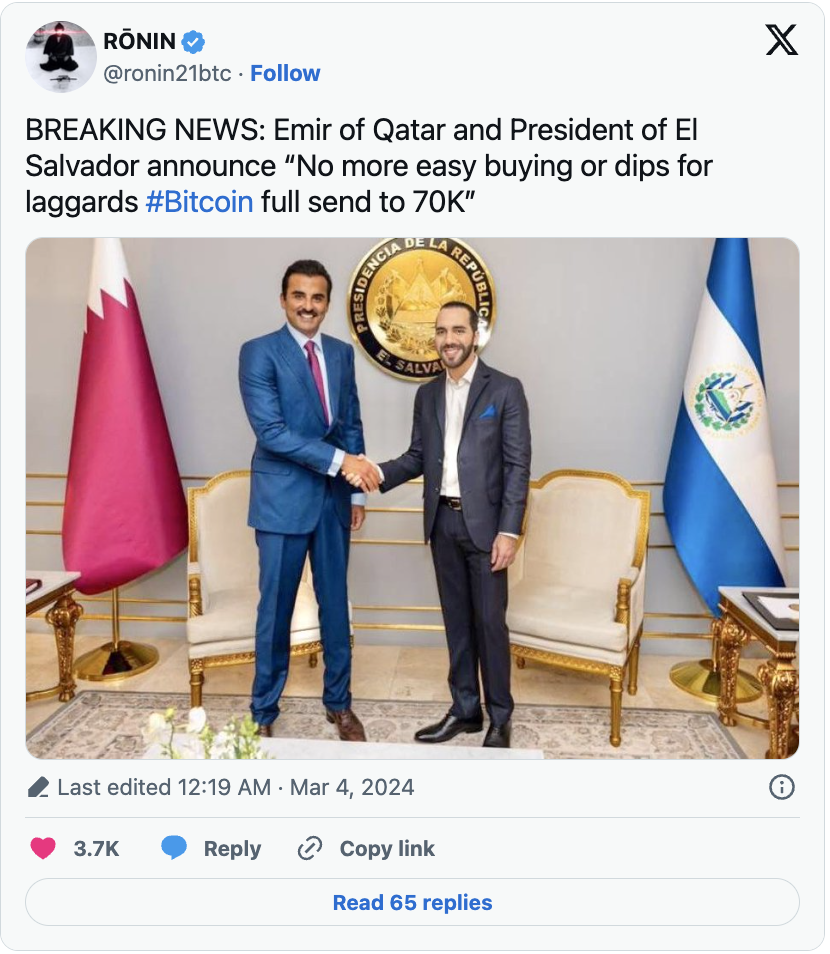The width and height of the screenshot is (830, 954).
Task: Click the pencil edit history icon
Action: [x=38, y=788]
